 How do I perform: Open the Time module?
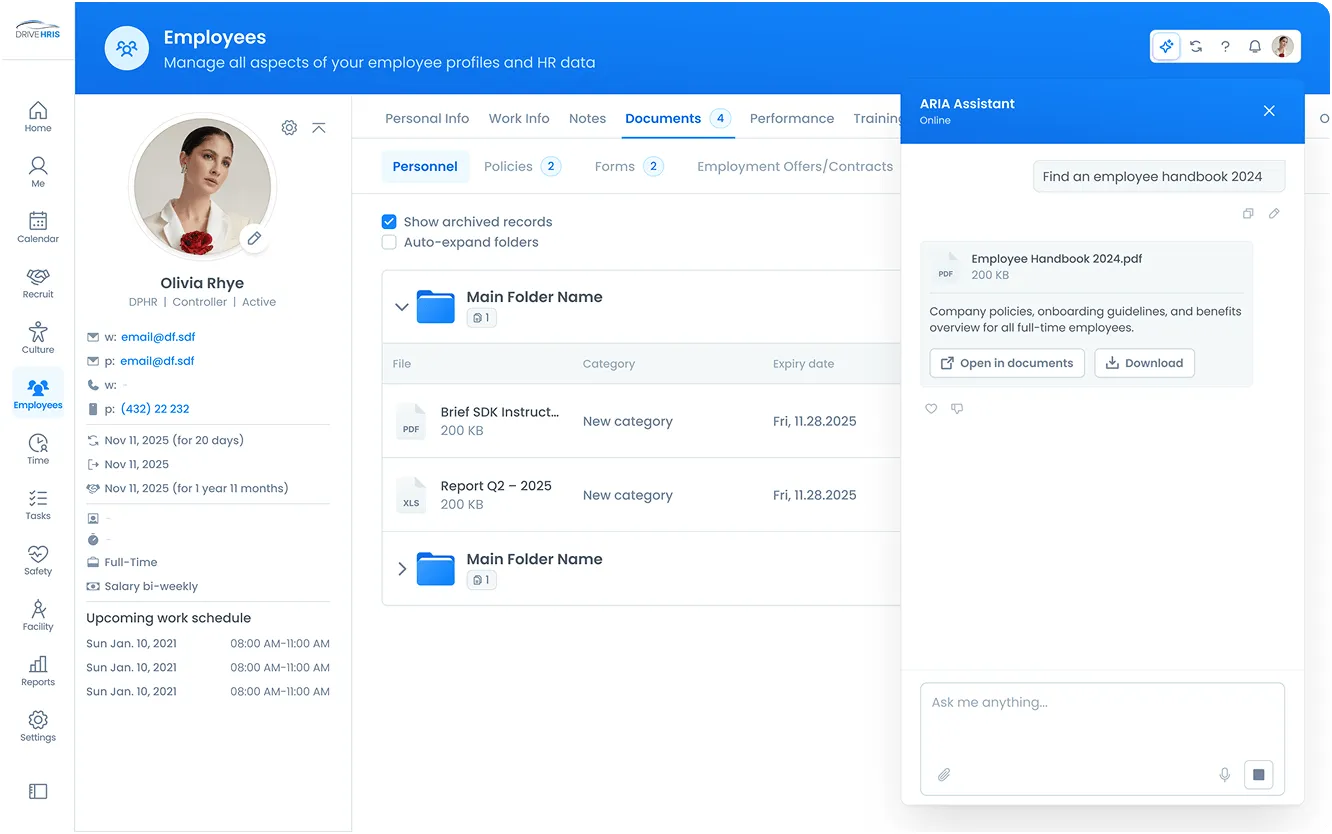(x=38, y=449)
